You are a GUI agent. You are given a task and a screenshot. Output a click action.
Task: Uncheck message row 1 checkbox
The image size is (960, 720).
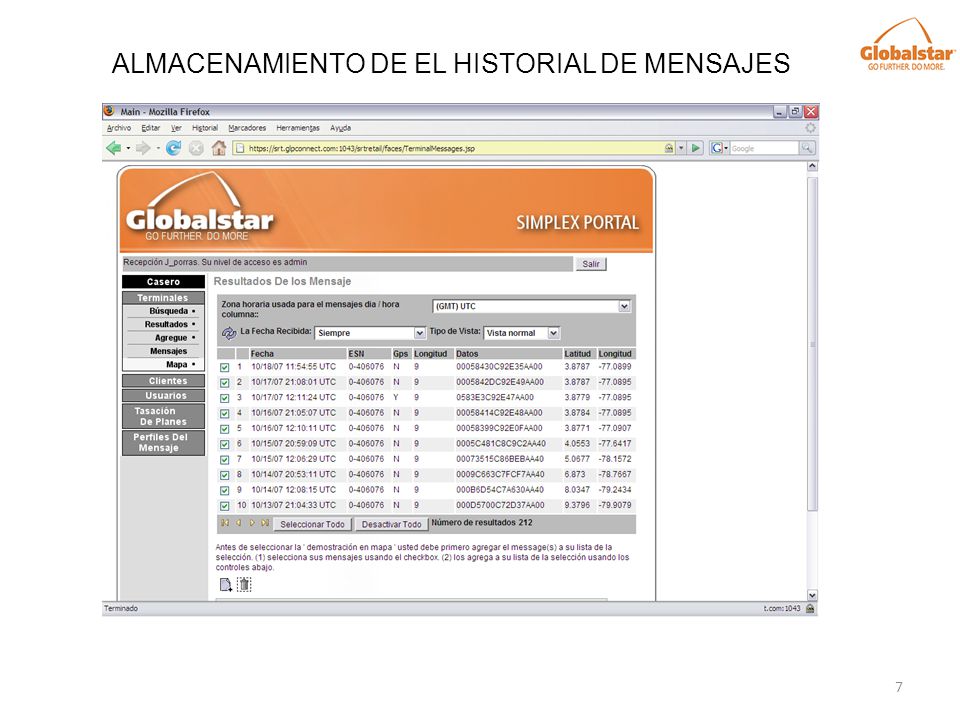pos(225,367)
